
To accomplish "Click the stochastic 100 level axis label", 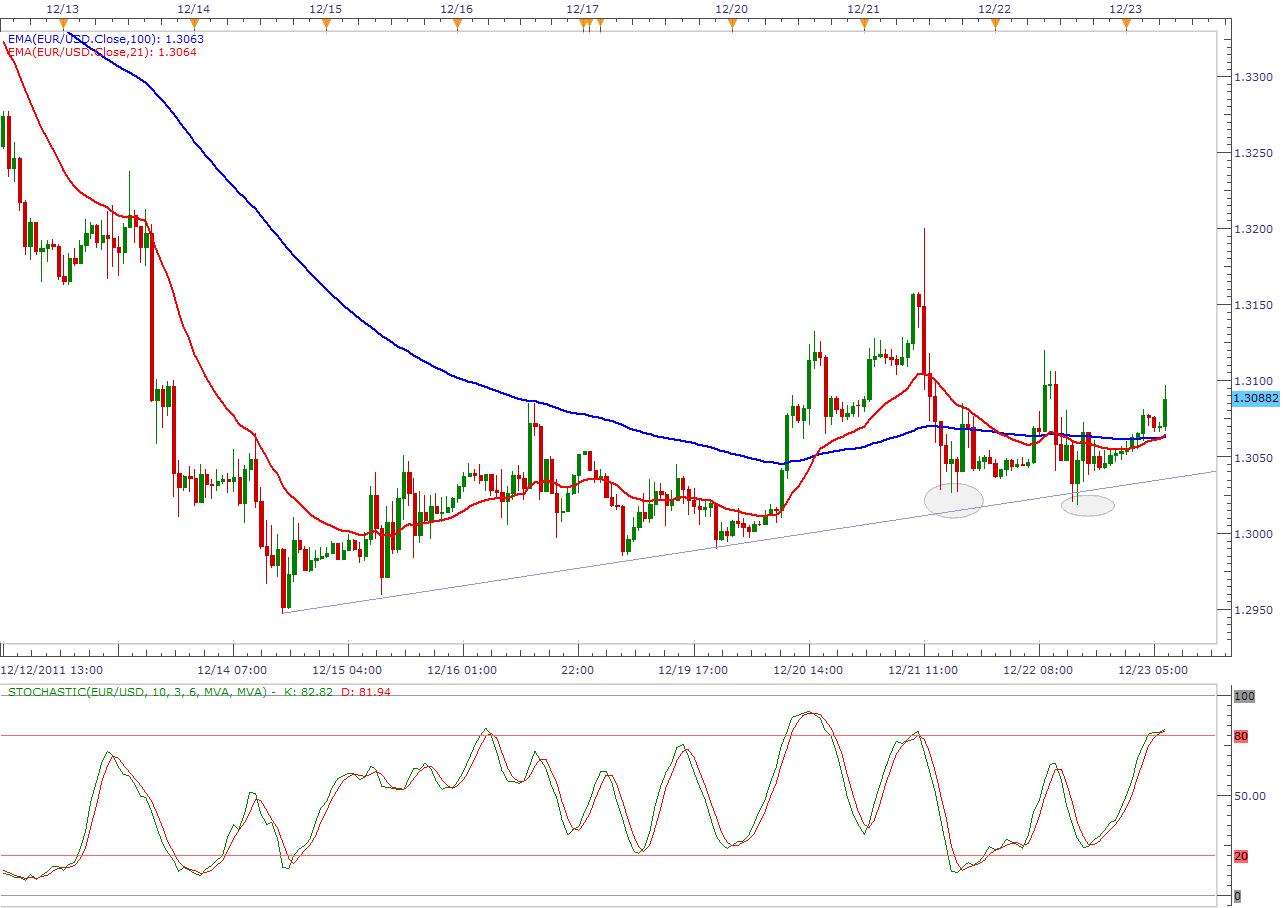I will (1243, 695).
